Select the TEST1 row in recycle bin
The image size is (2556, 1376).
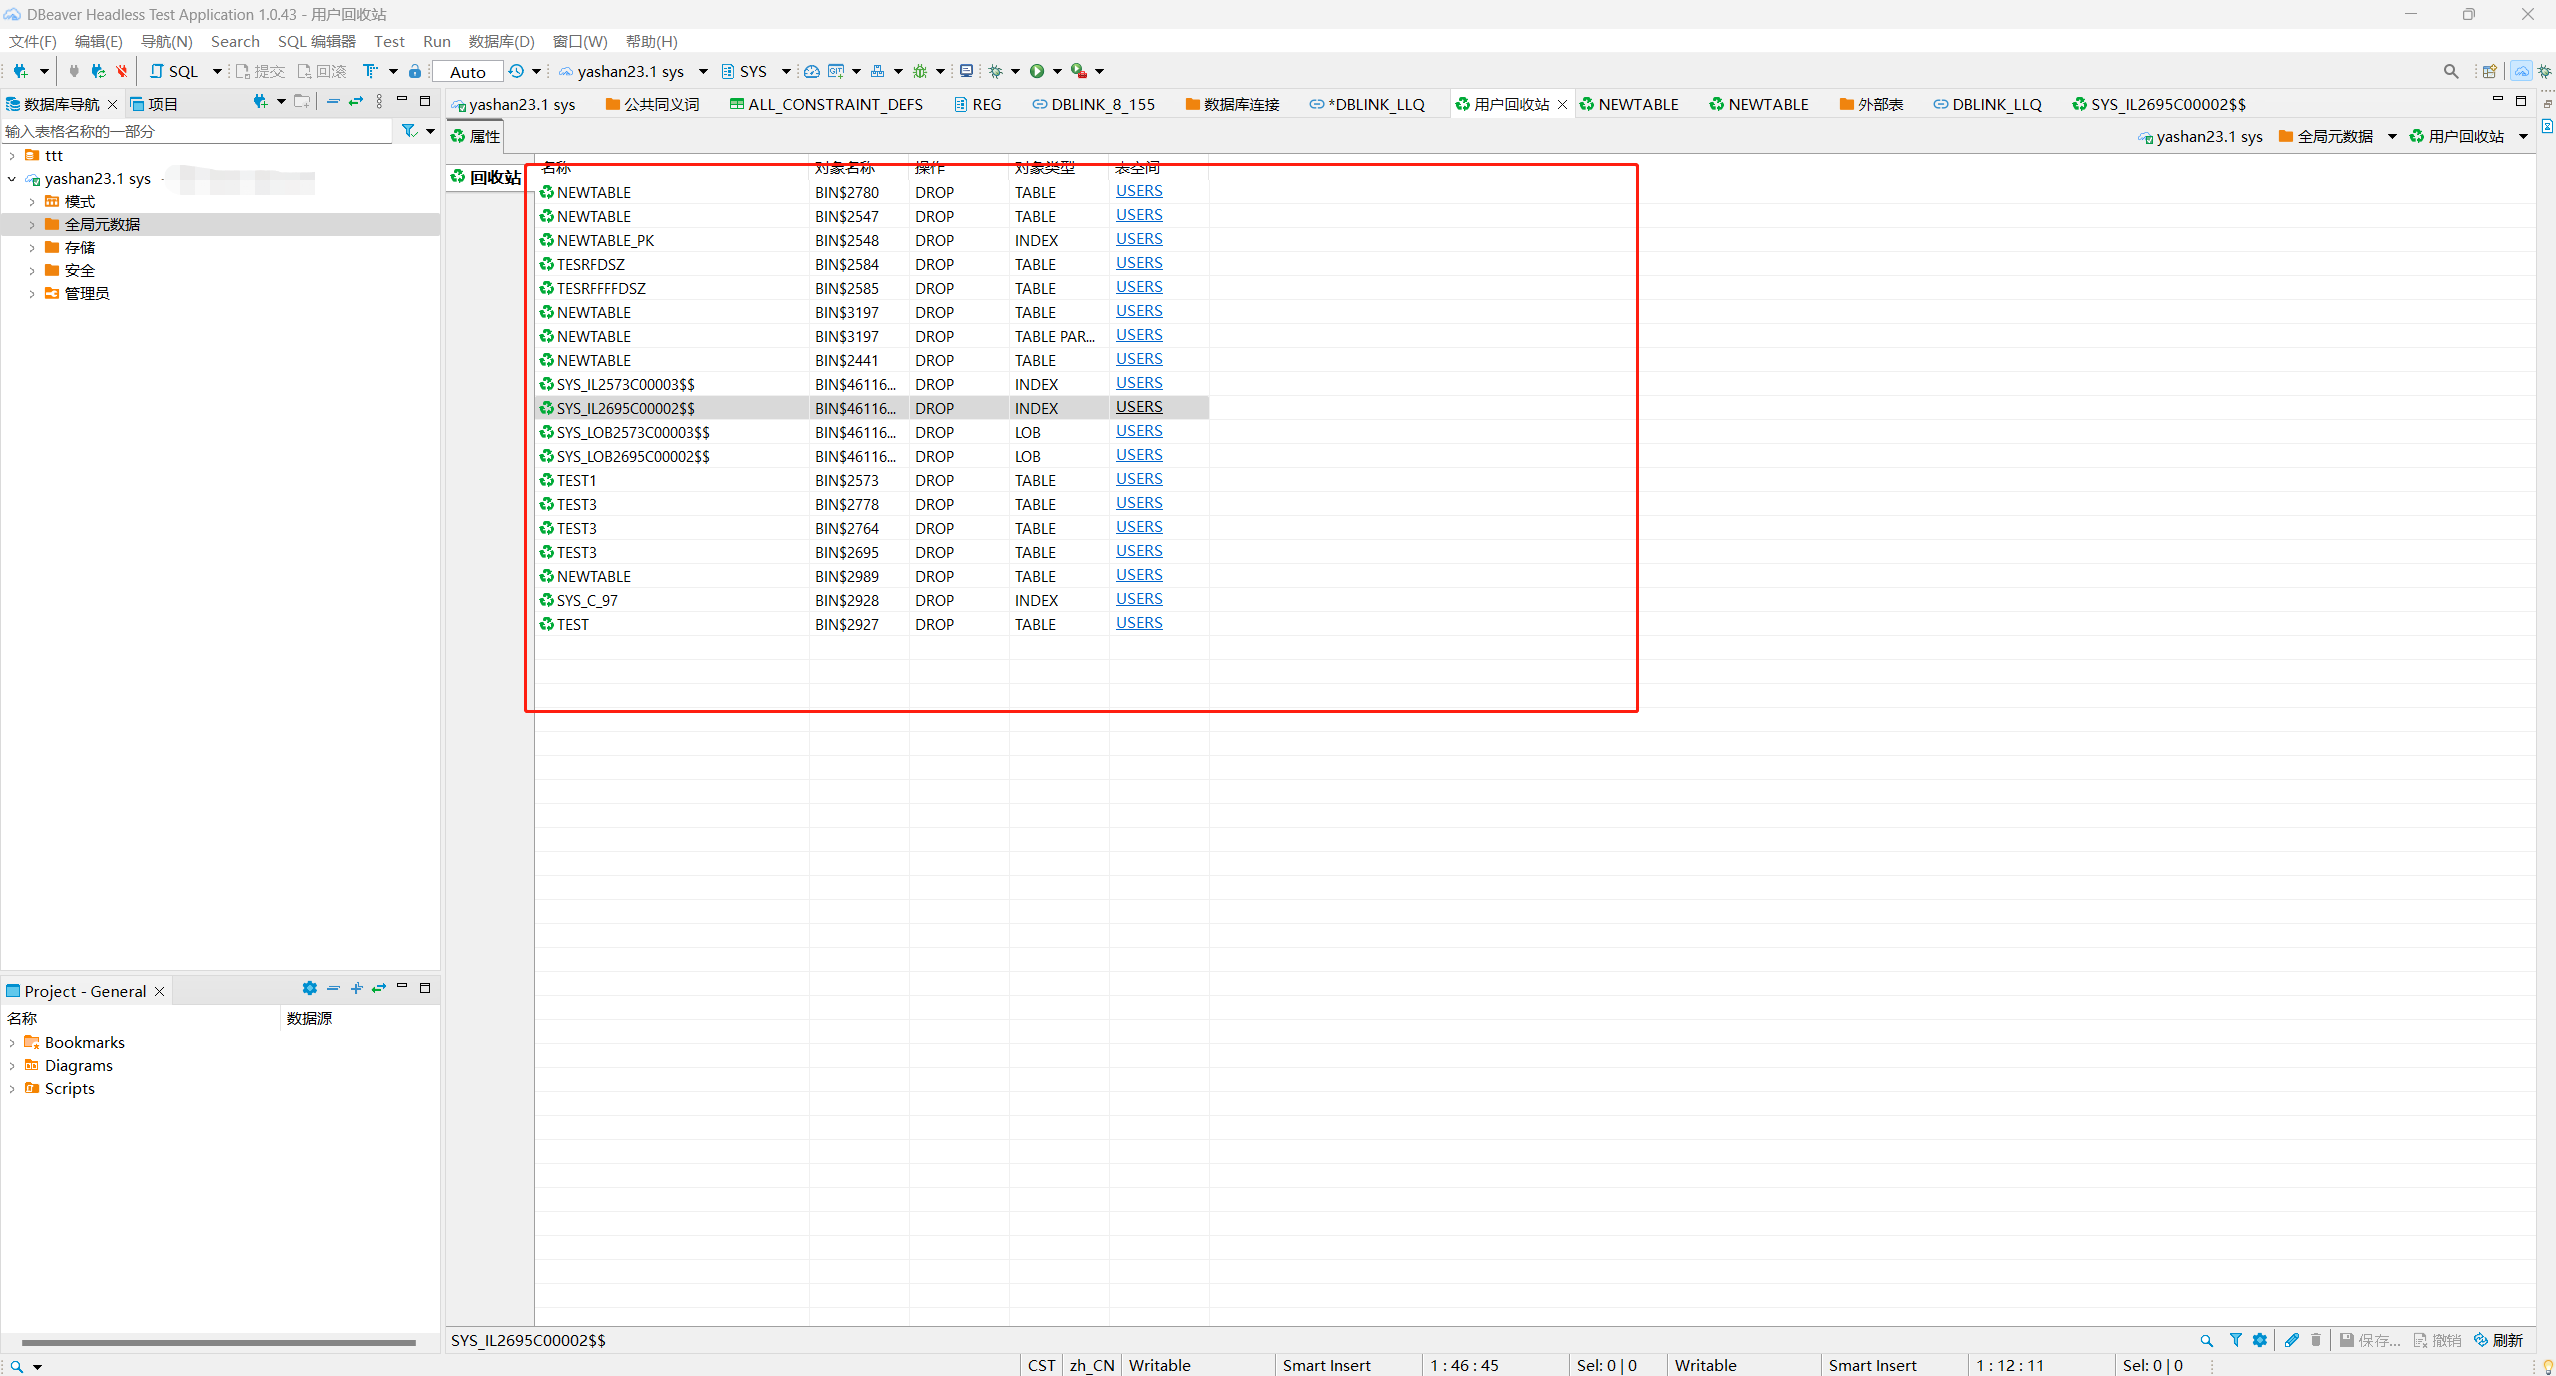872,480
